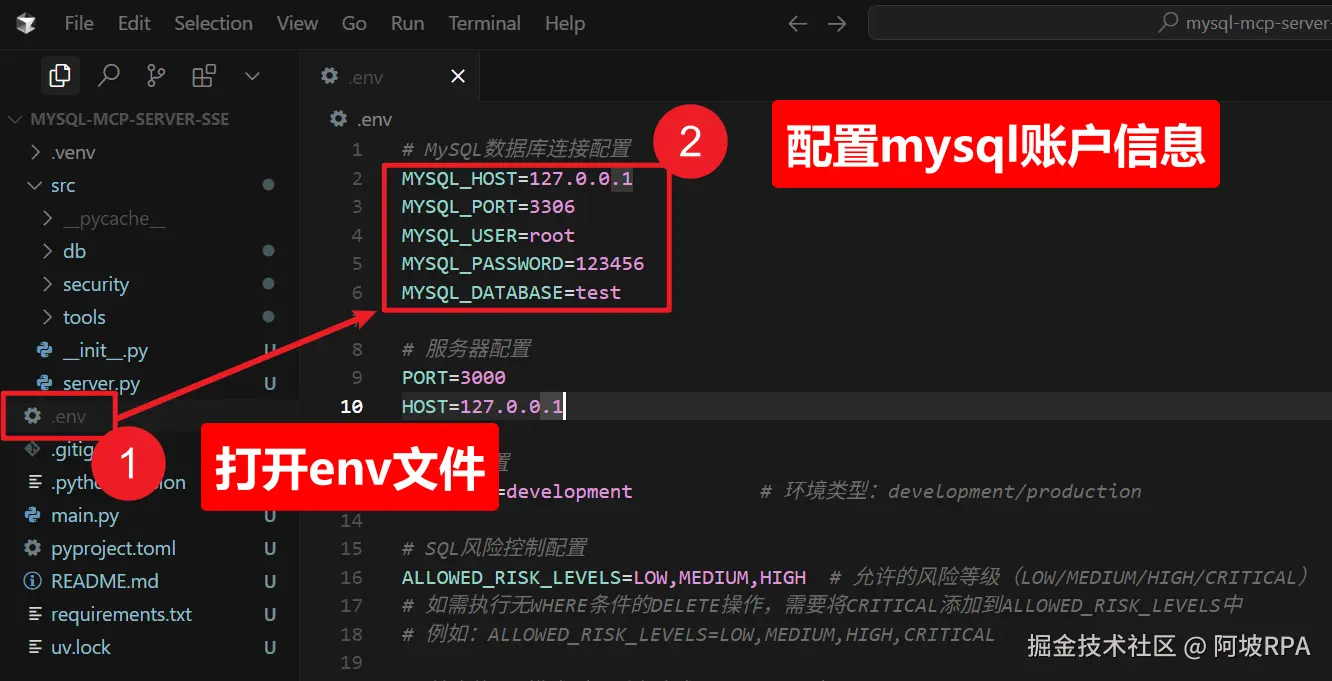Open main.py in the explorer
This screenshot has height=681, width=1332.
coord(85,515)
